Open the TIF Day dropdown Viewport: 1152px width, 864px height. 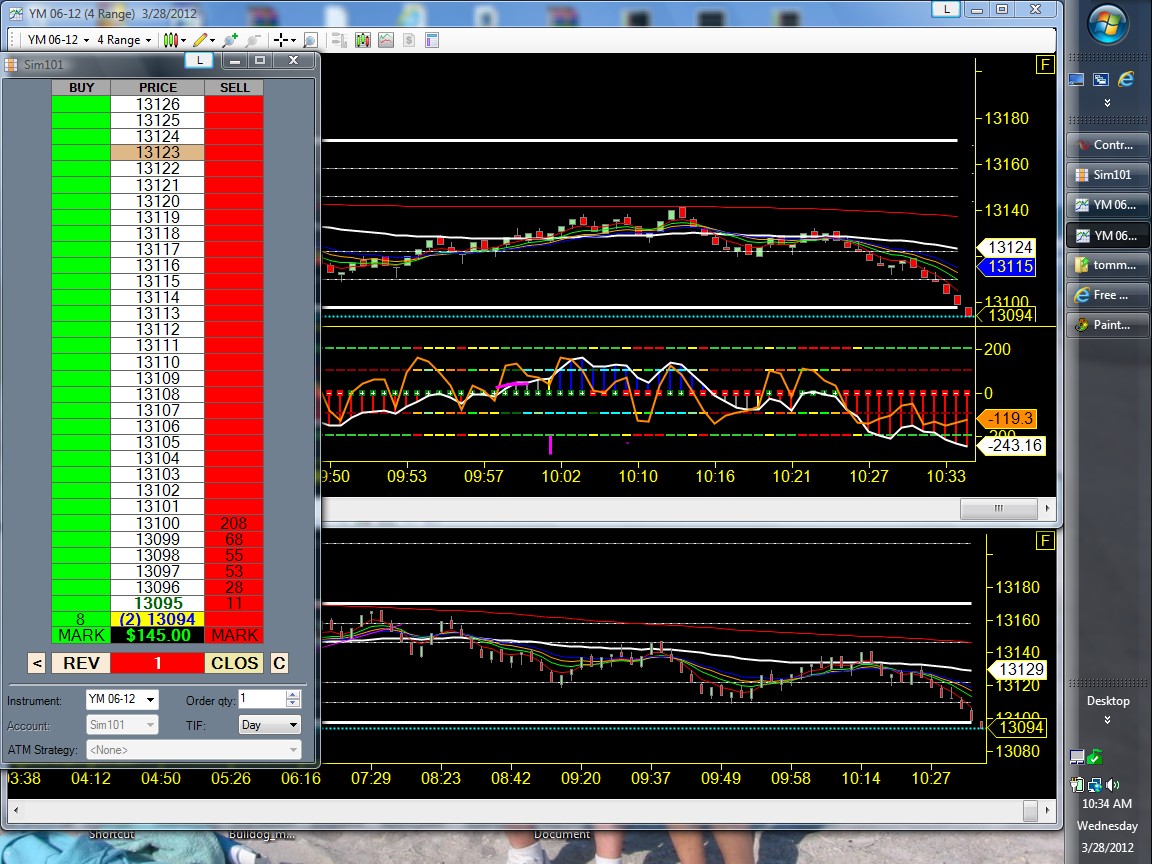pyautogui.click(x=270, y=725)
